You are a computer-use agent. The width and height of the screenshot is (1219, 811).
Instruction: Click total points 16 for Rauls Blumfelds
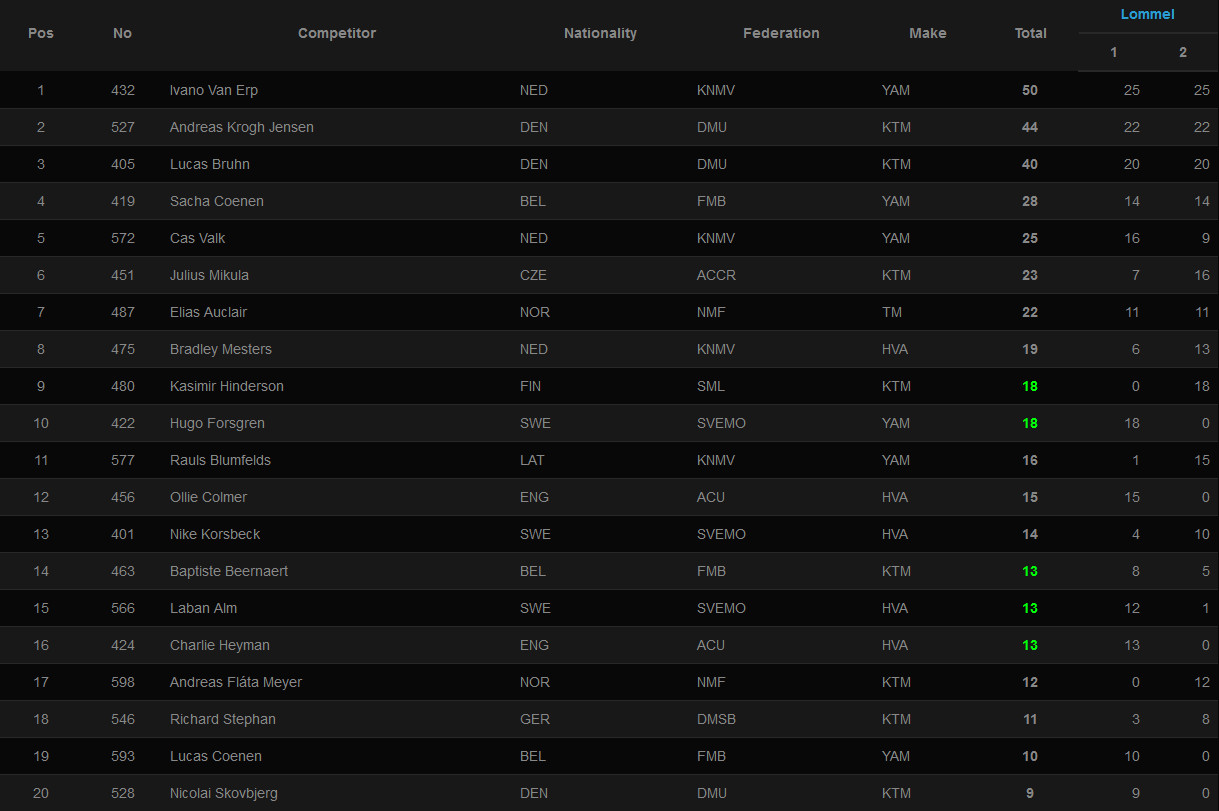(x=1030, y=460)
